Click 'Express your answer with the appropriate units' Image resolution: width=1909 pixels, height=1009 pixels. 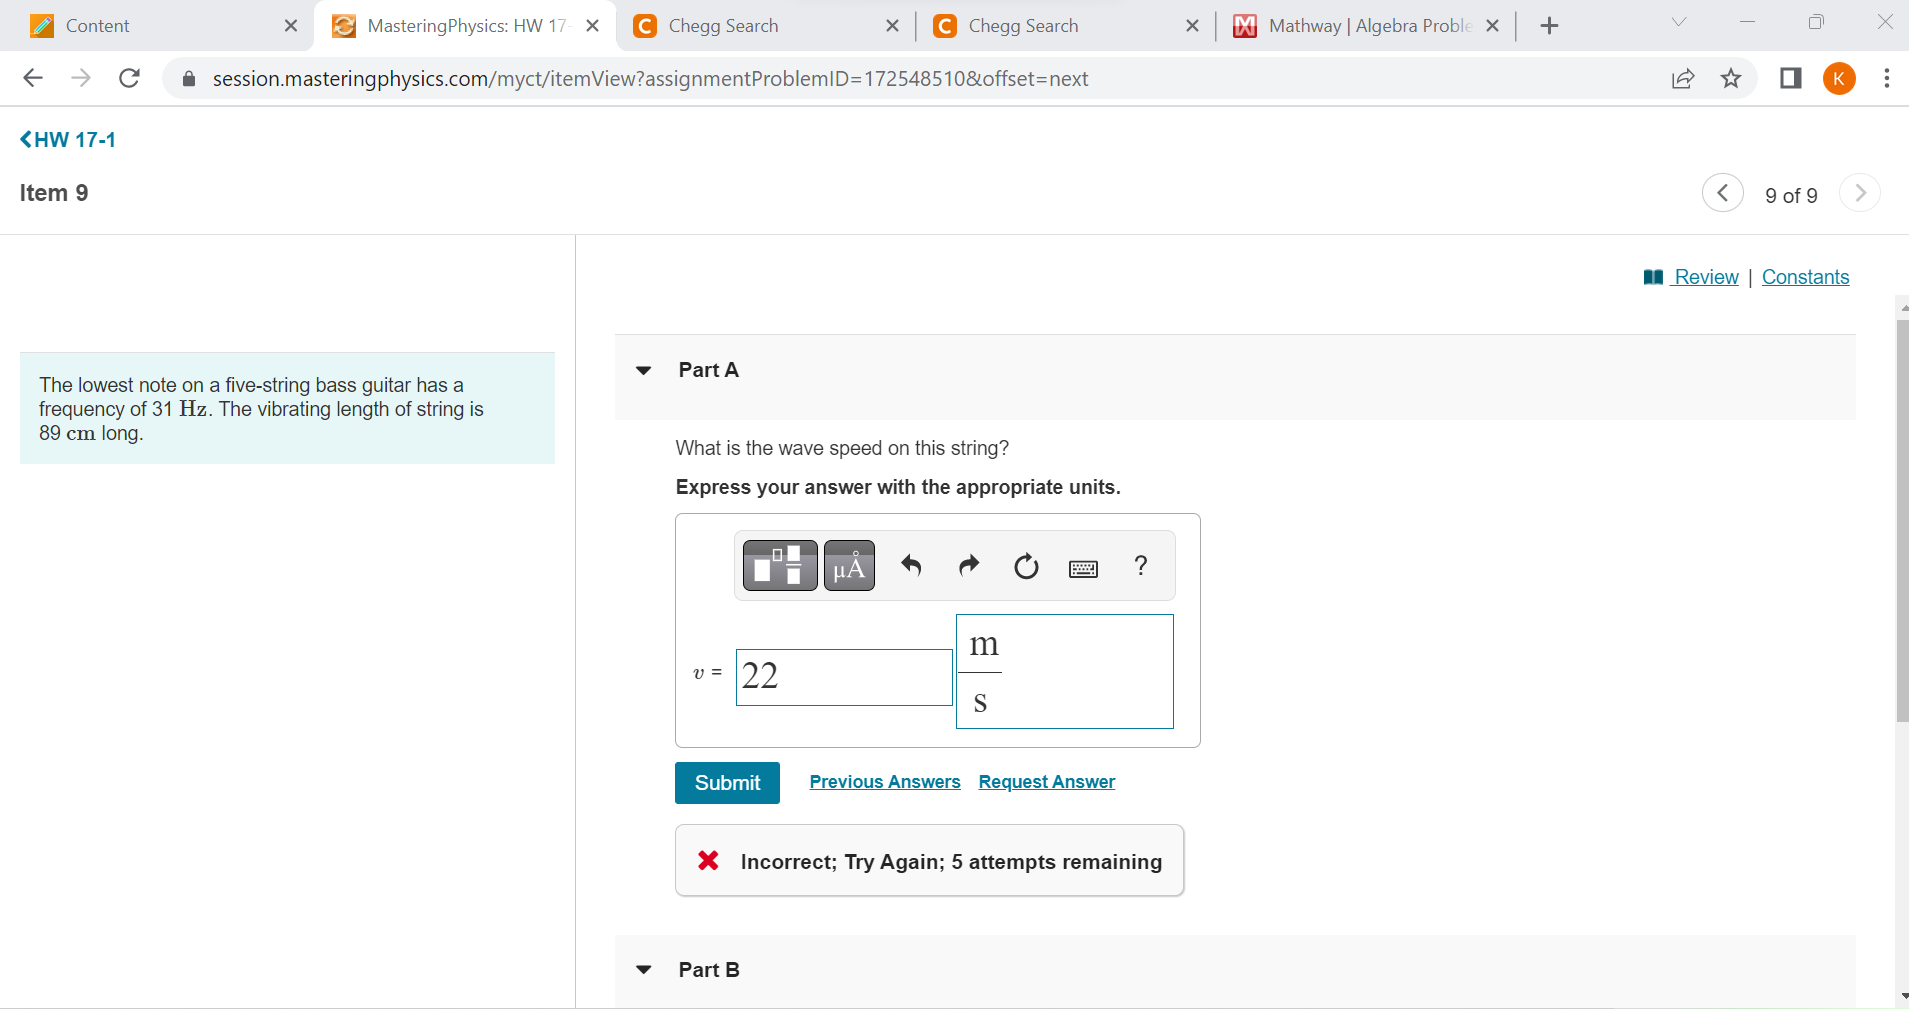[898, 487]
